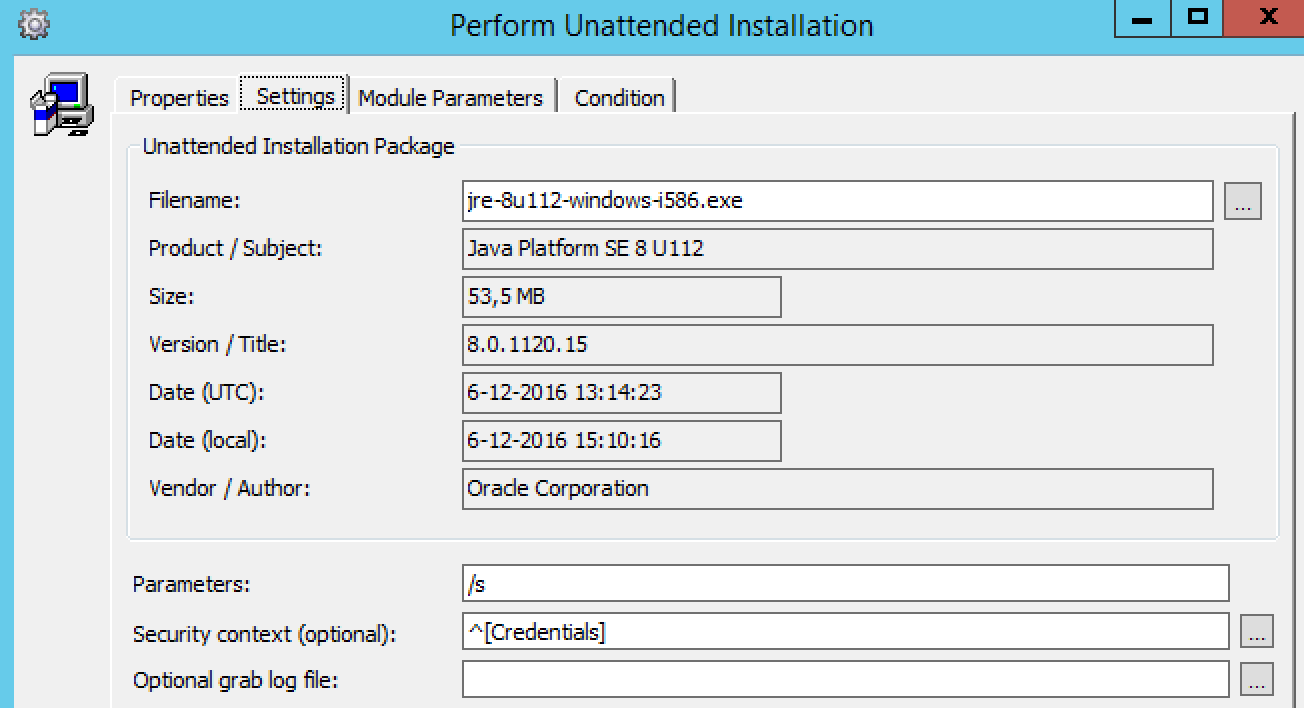Click the Filename input field
This screenshot has width=1304, height=708.
tap(838, 200)
